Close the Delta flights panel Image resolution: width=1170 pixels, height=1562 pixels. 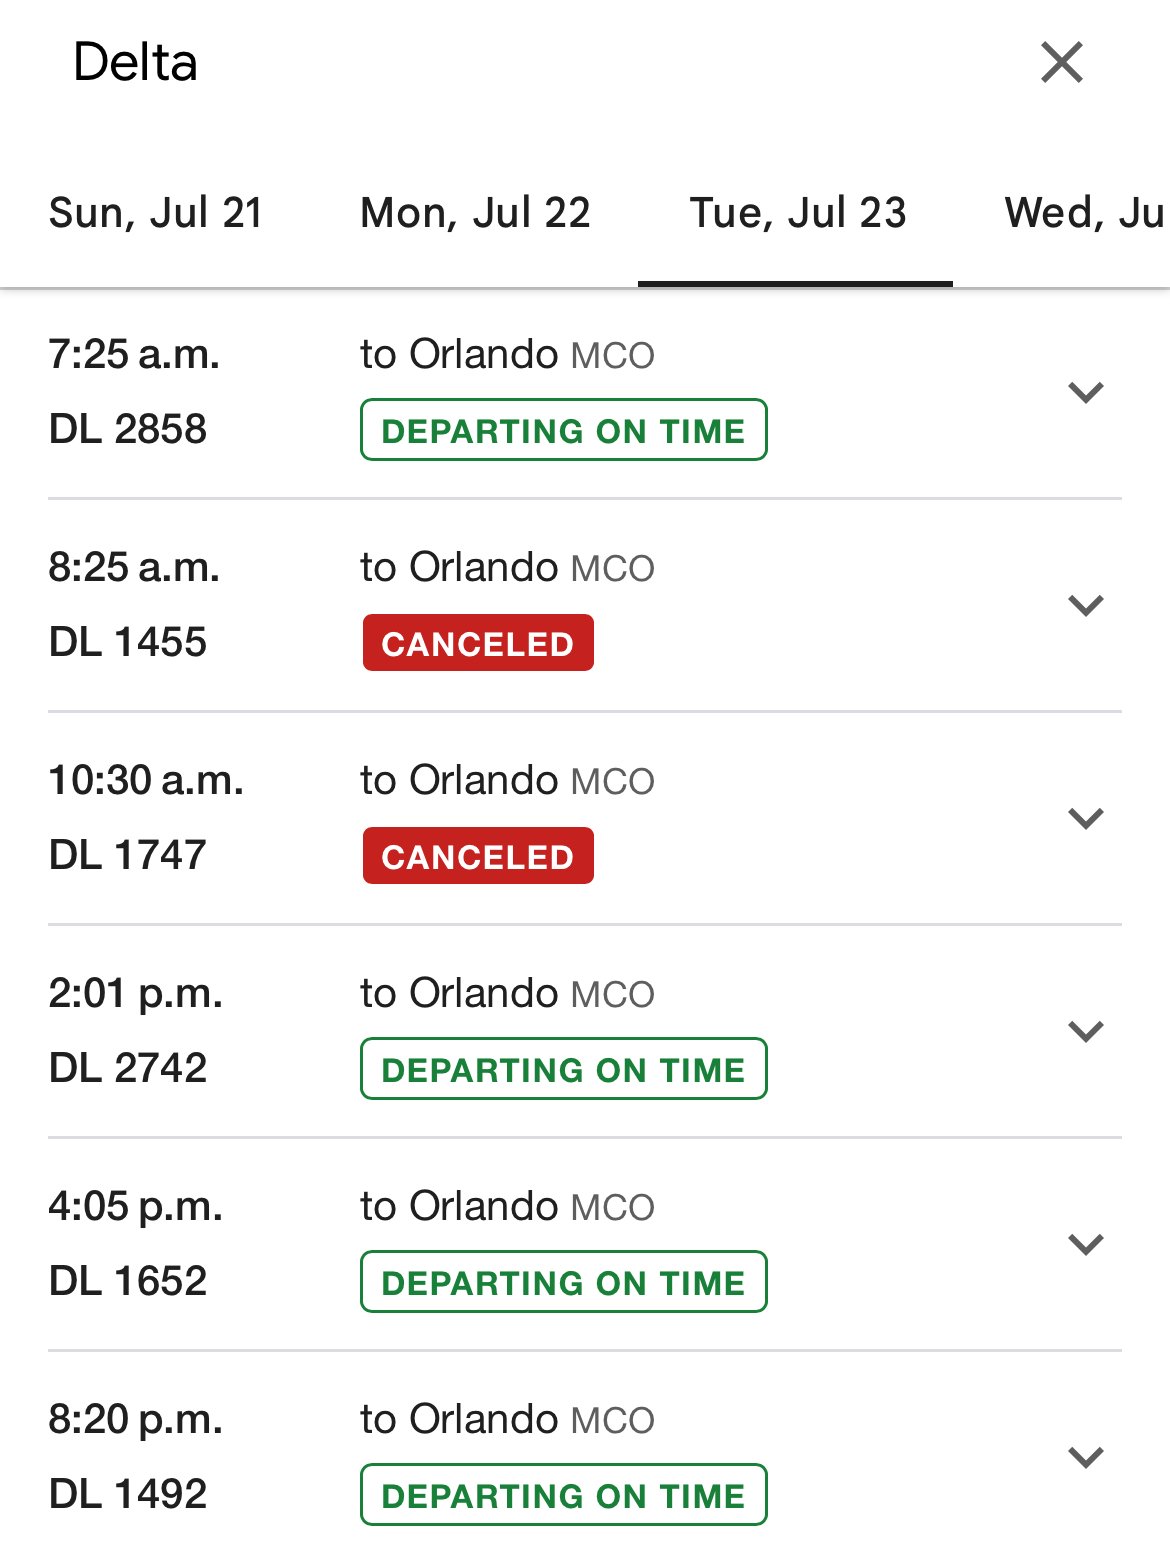pyautogui.click(x=1061, y=63)
